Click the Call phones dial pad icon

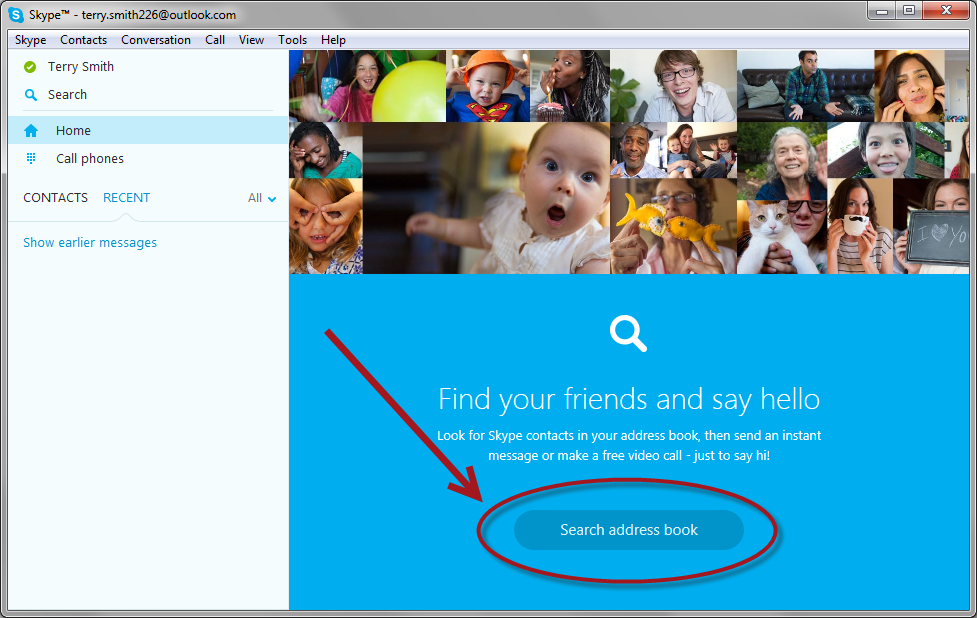tap(31, 158)
